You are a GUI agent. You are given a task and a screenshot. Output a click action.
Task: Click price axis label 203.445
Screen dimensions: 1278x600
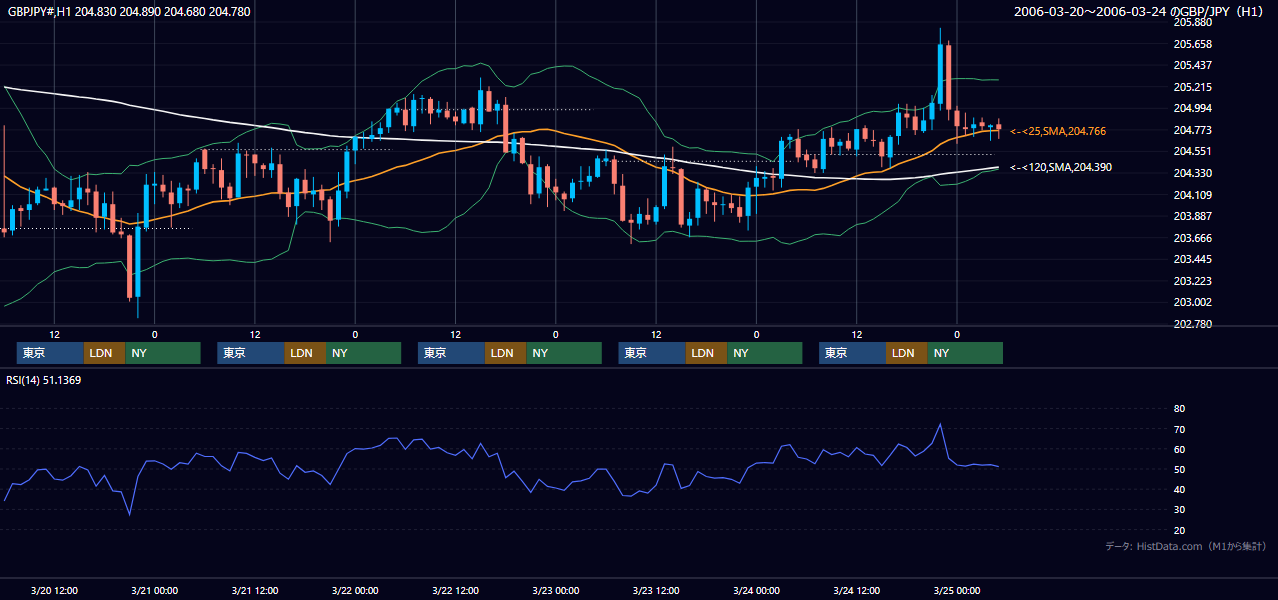pyautogui.click(x=1192, y=260)
